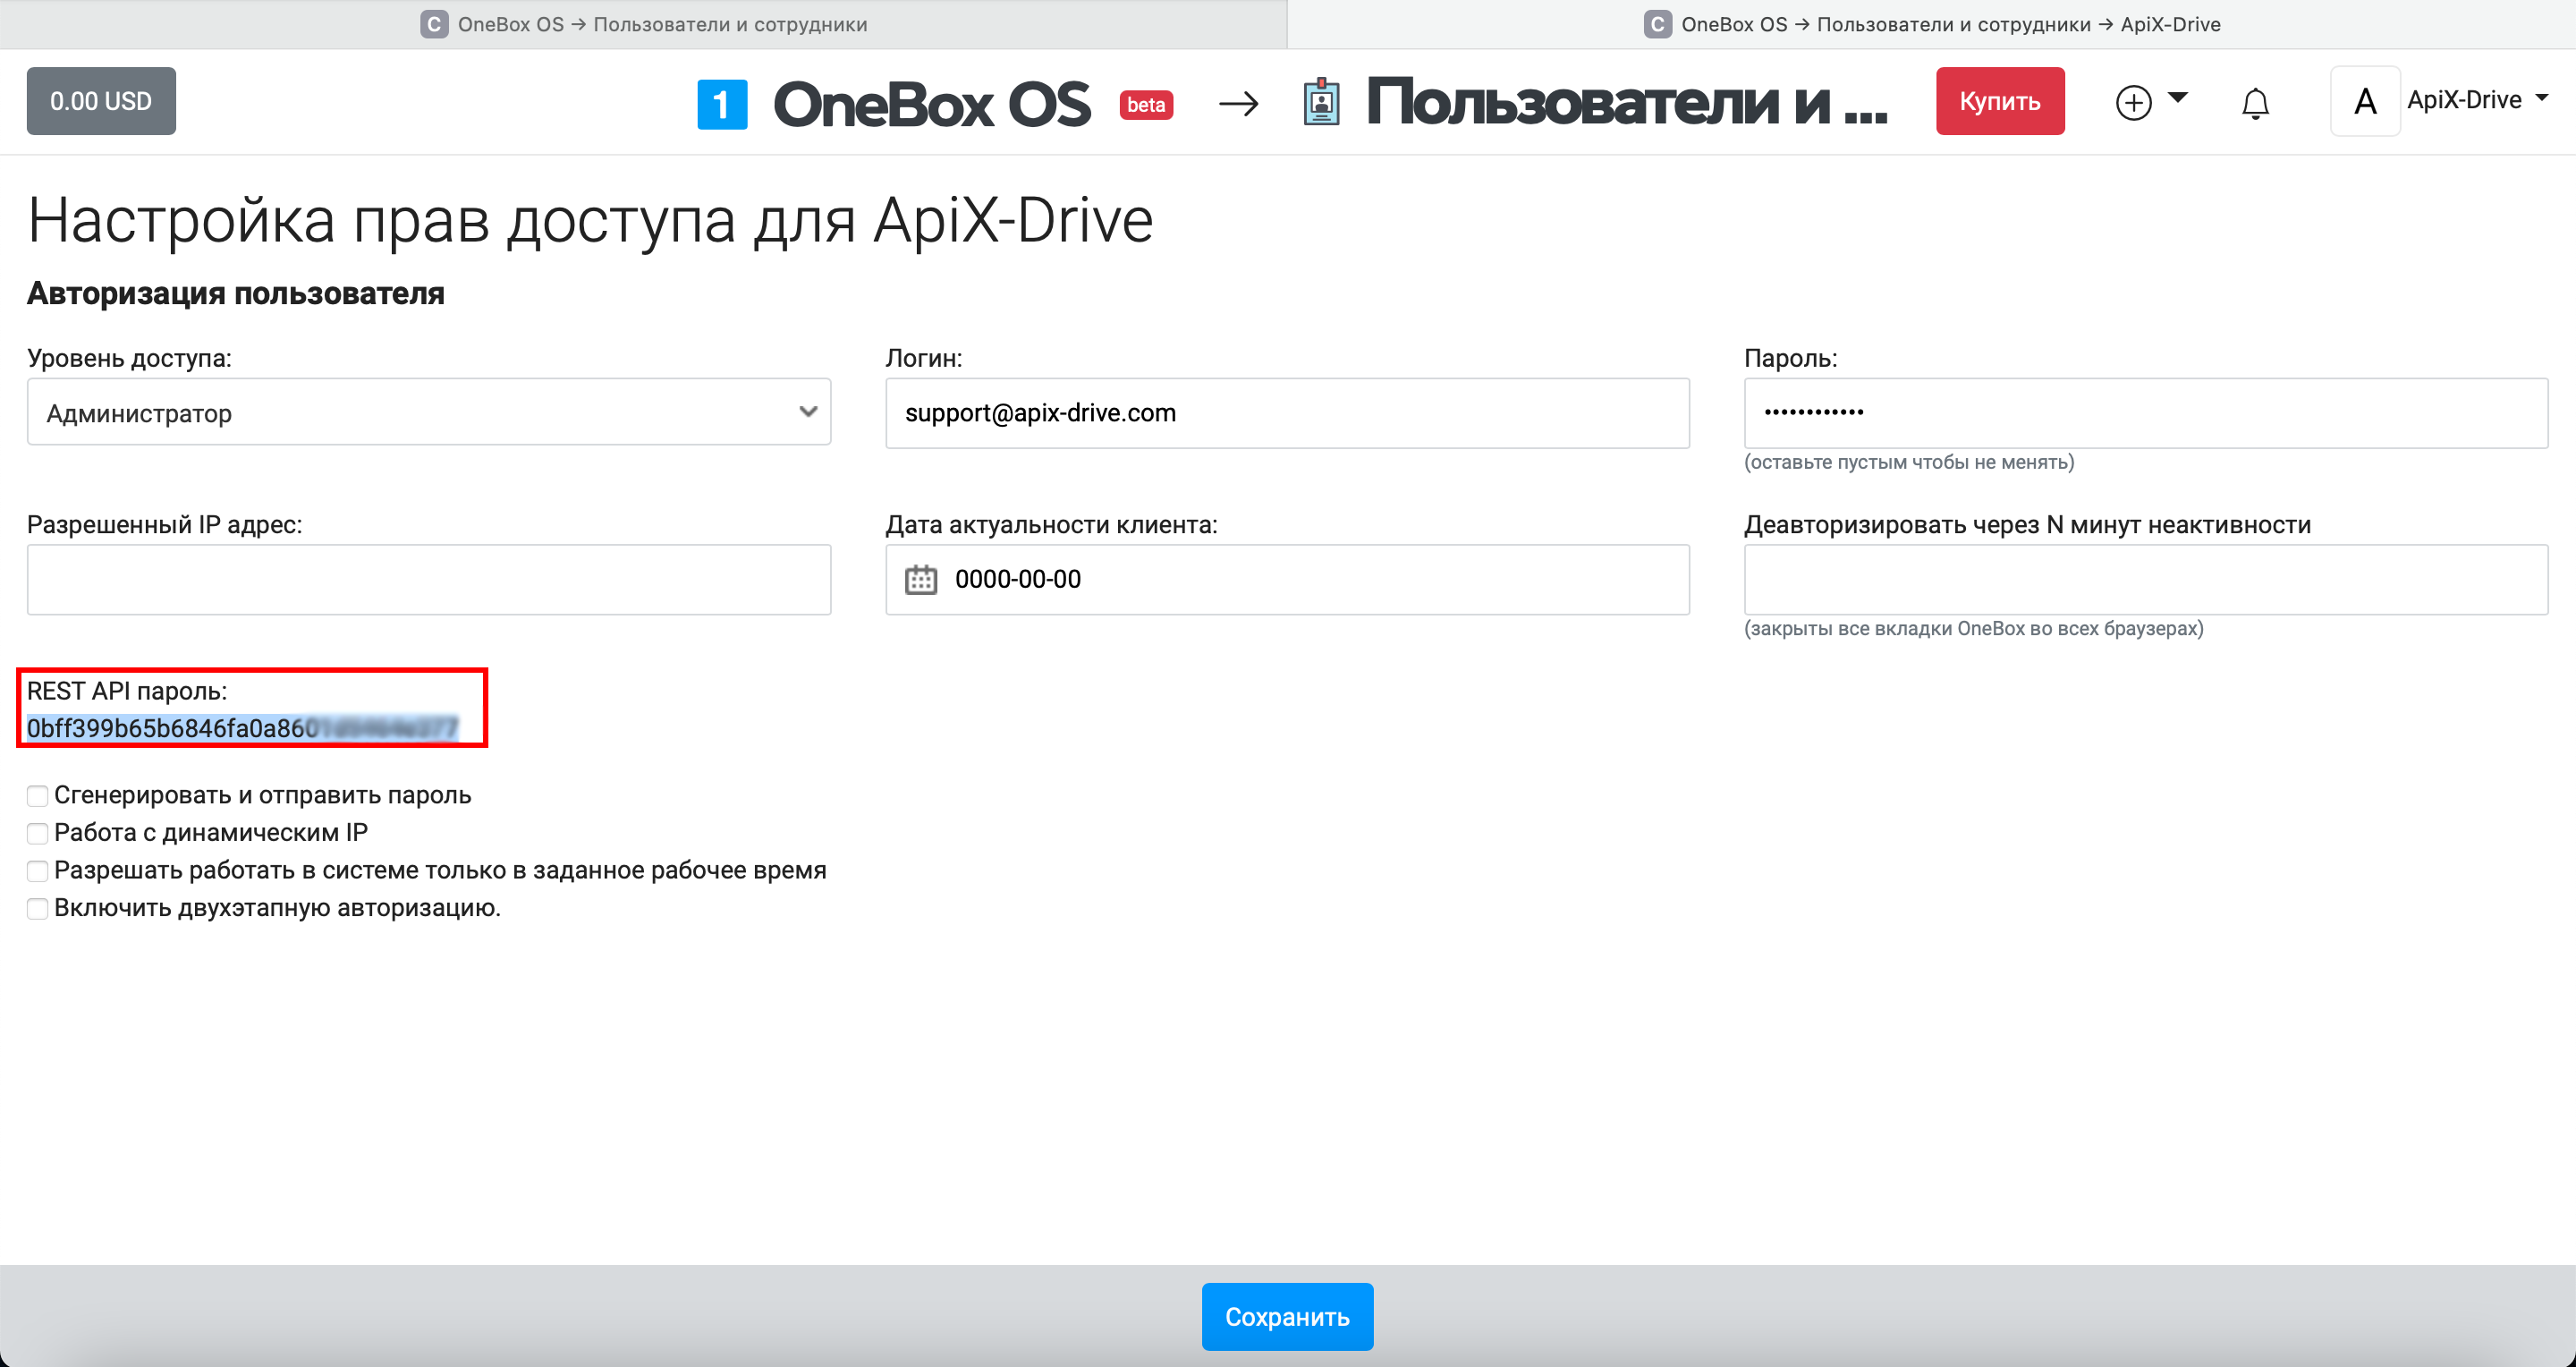The height and width of the screenshot is (1367, 2576).
Task: Click the REST API пароль label
Action: click(x=127, y=691)
